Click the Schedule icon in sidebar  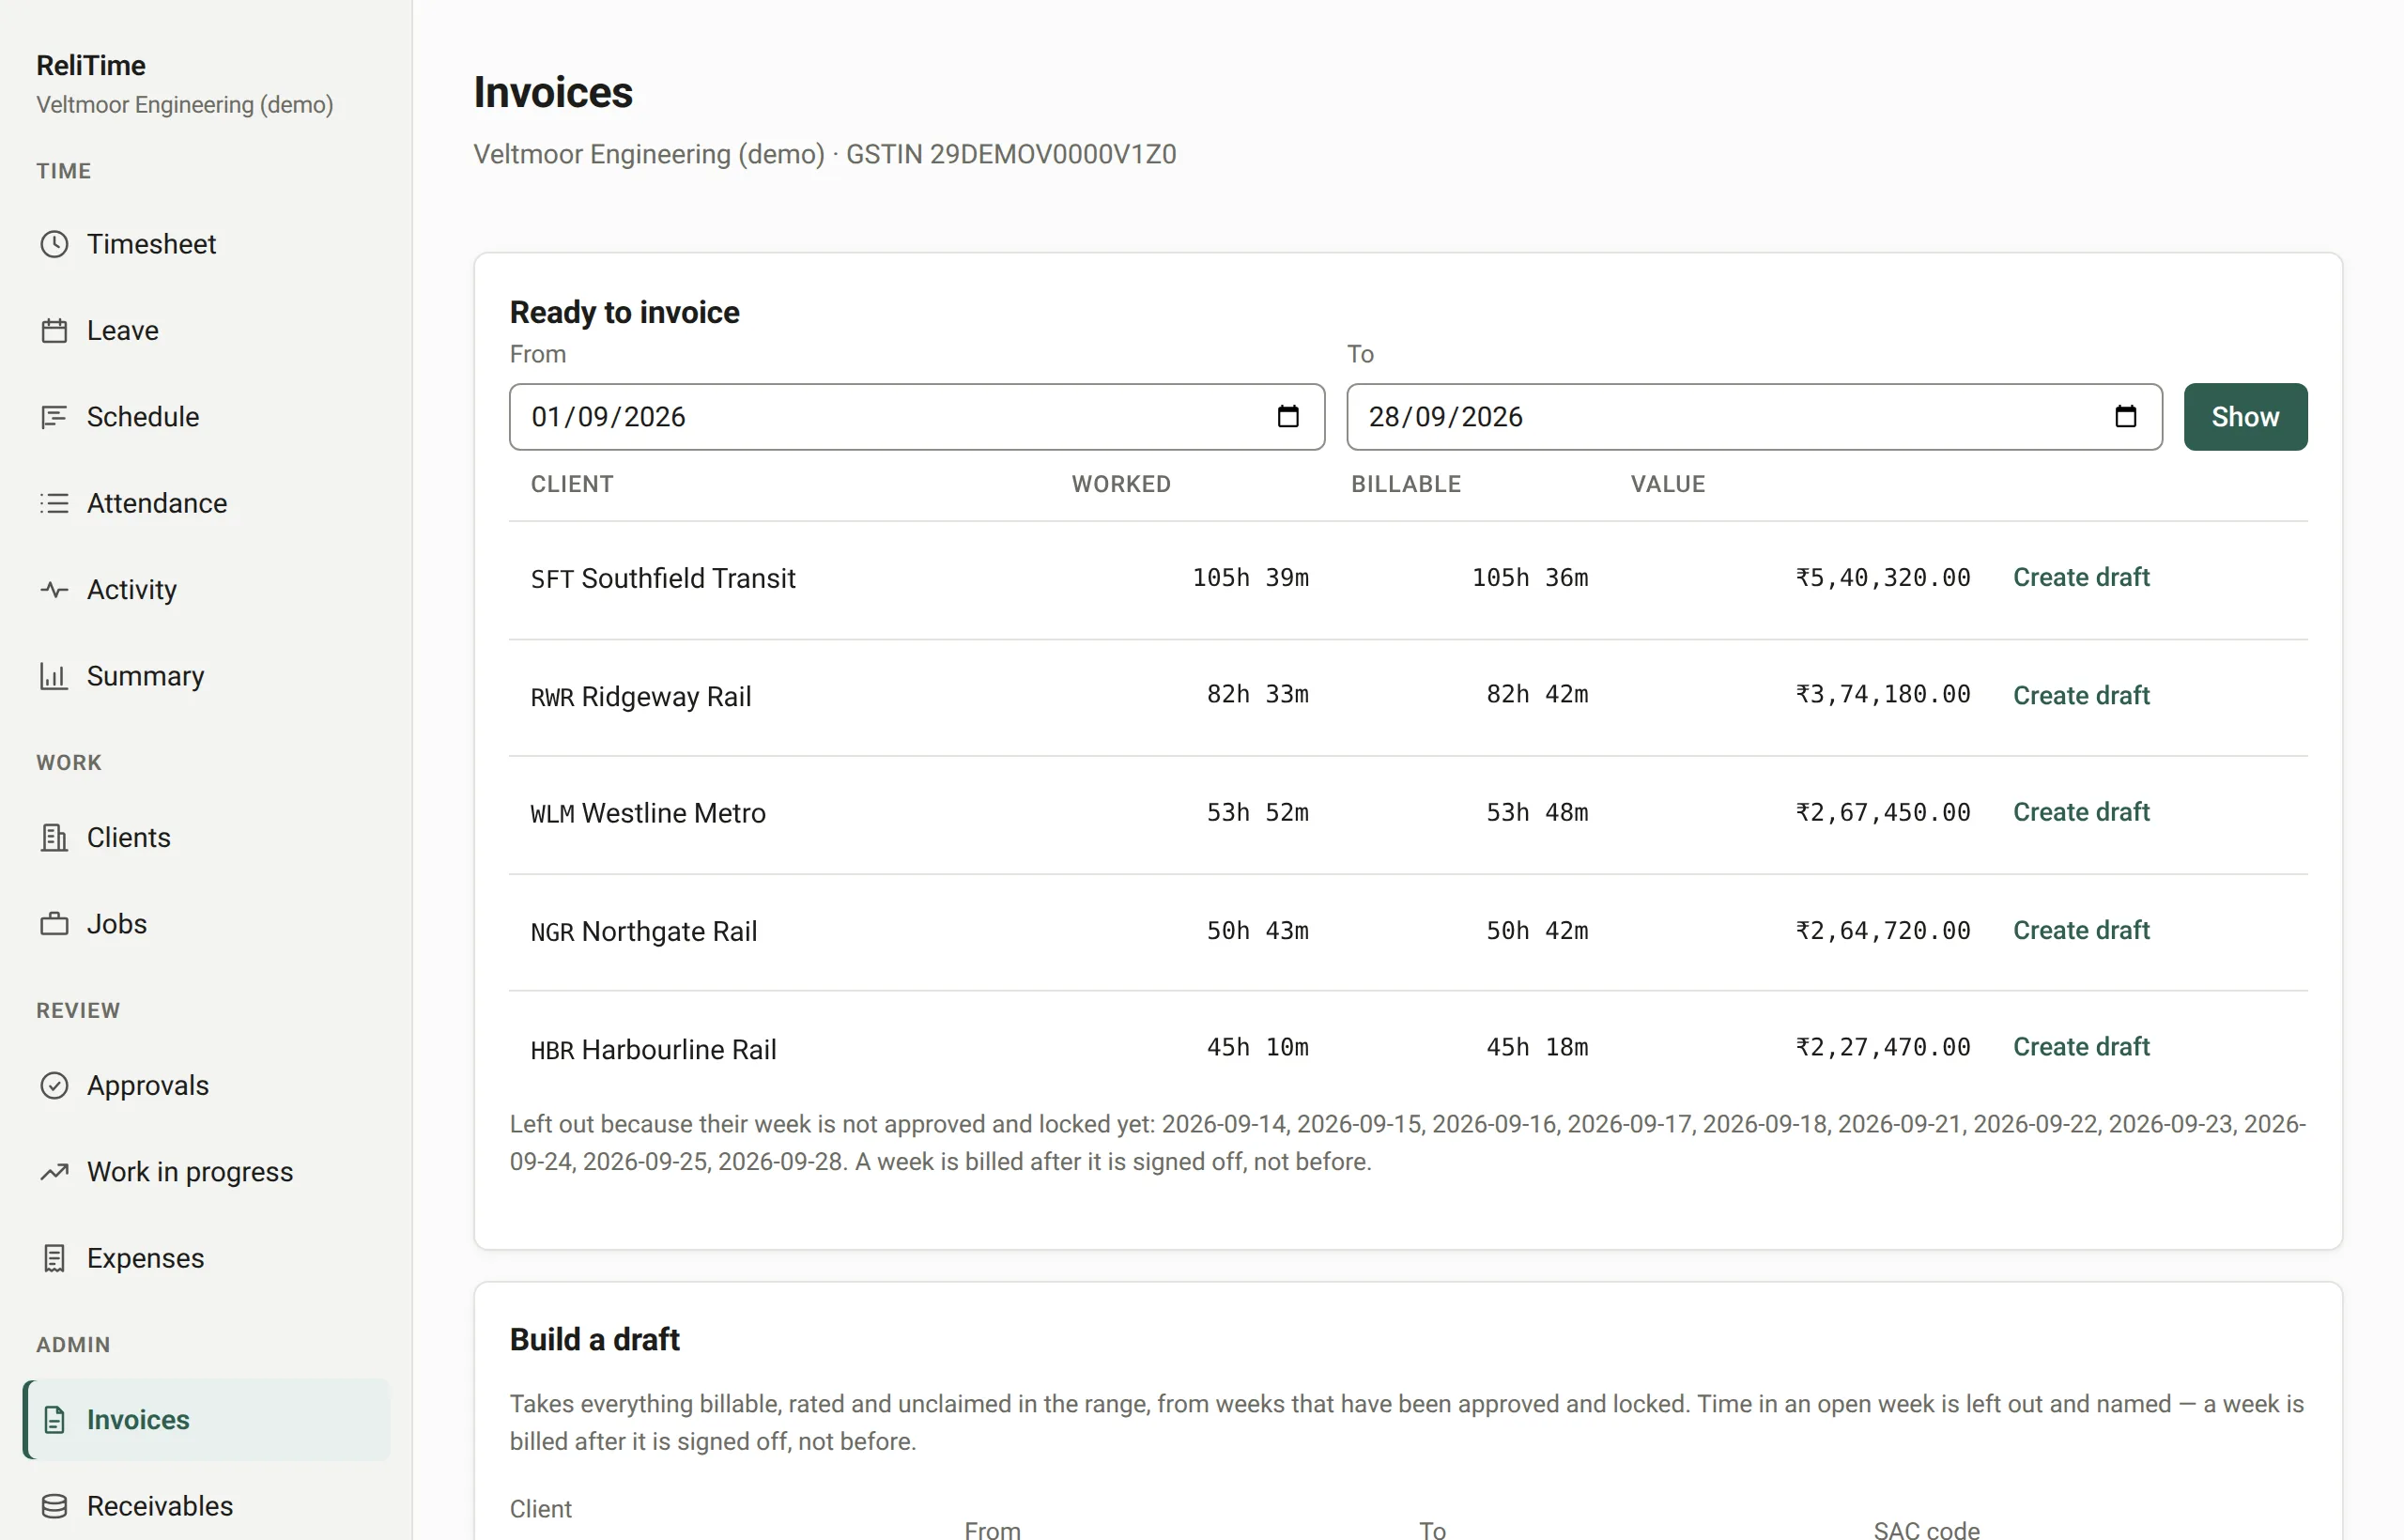pos(54,417)
